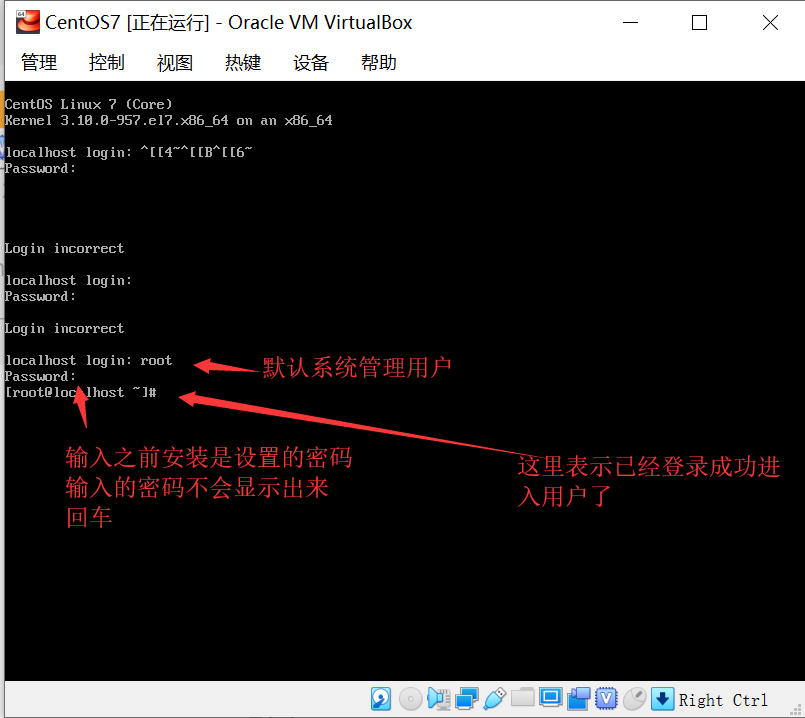
Task: Open the 帮助 menu
Action: [x=379, y=63]
